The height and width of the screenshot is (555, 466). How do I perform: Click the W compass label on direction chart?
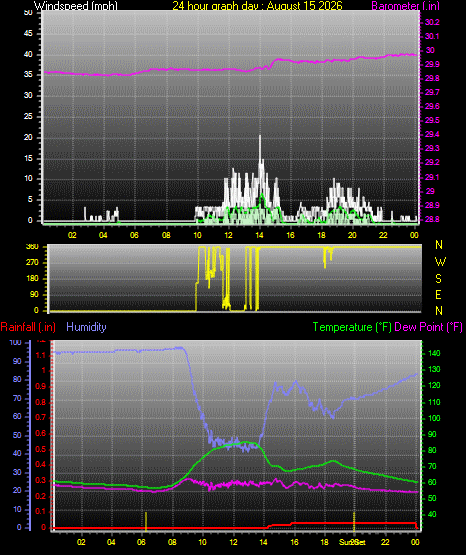[x=440, y=262]
